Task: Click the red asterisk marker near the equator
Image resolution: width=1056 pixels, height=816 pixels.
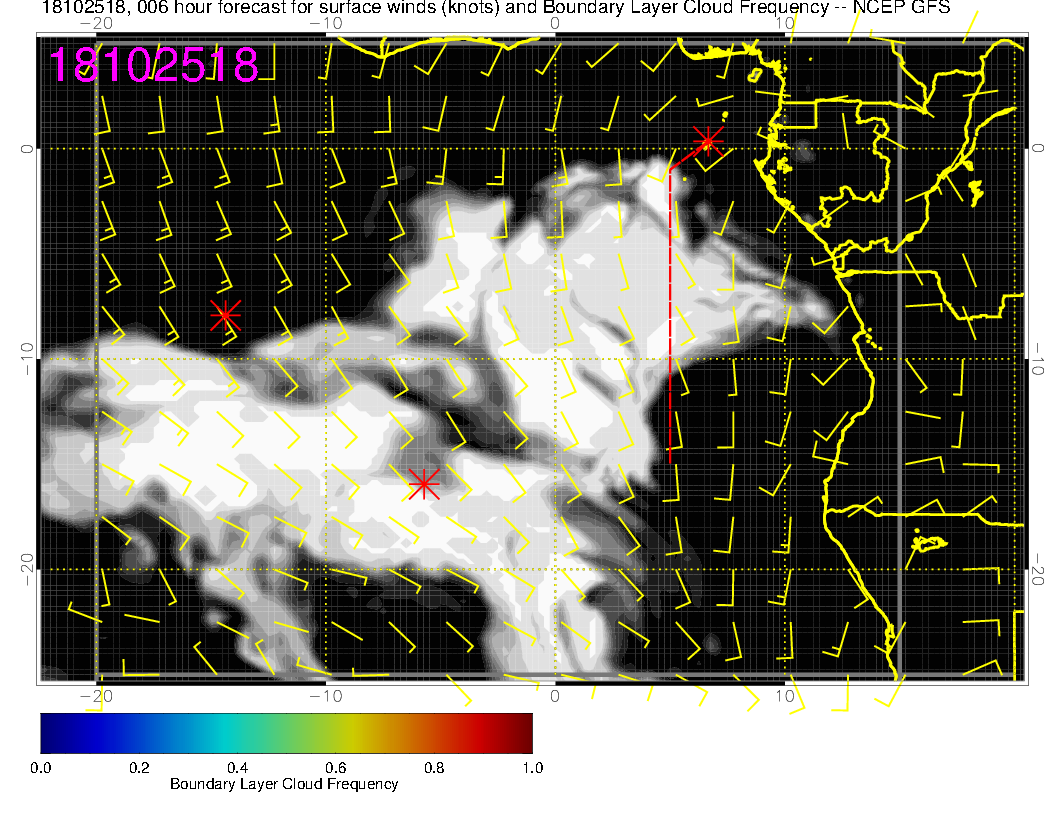Action: point(708,140)
